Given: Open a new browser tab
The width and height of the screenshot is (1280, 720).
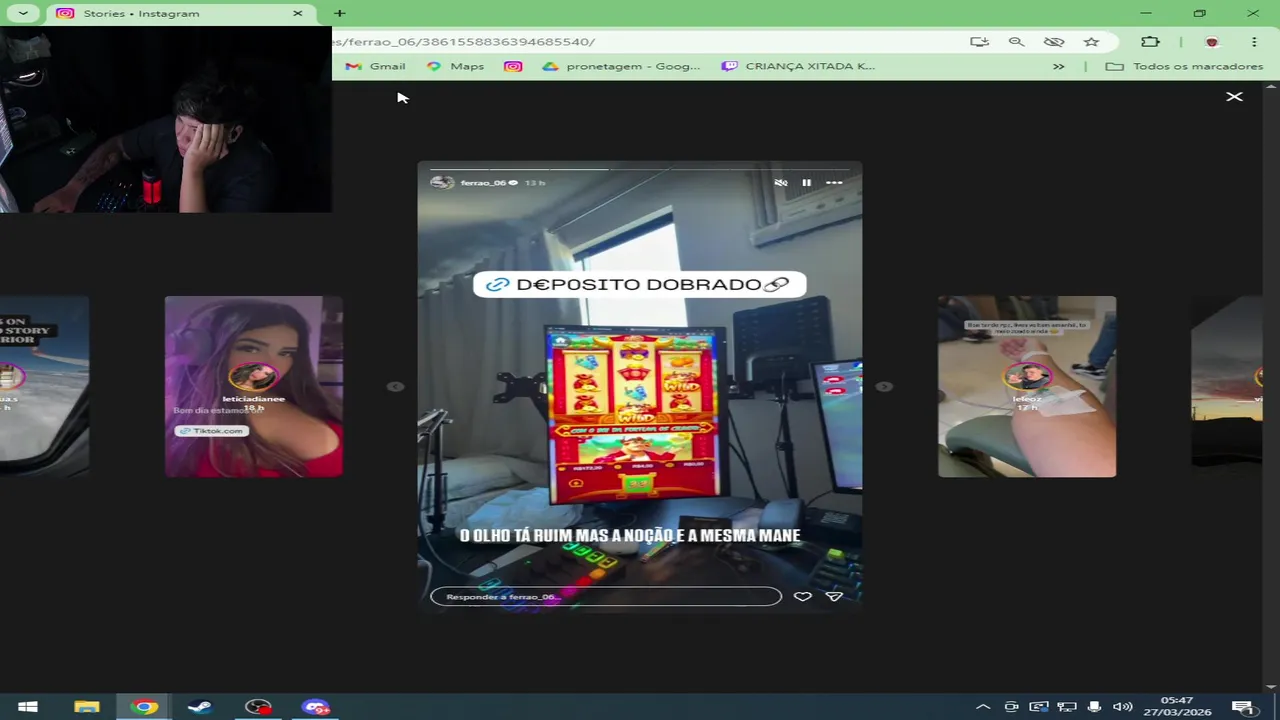Looking at the screenshot, I should click(340, 13).
